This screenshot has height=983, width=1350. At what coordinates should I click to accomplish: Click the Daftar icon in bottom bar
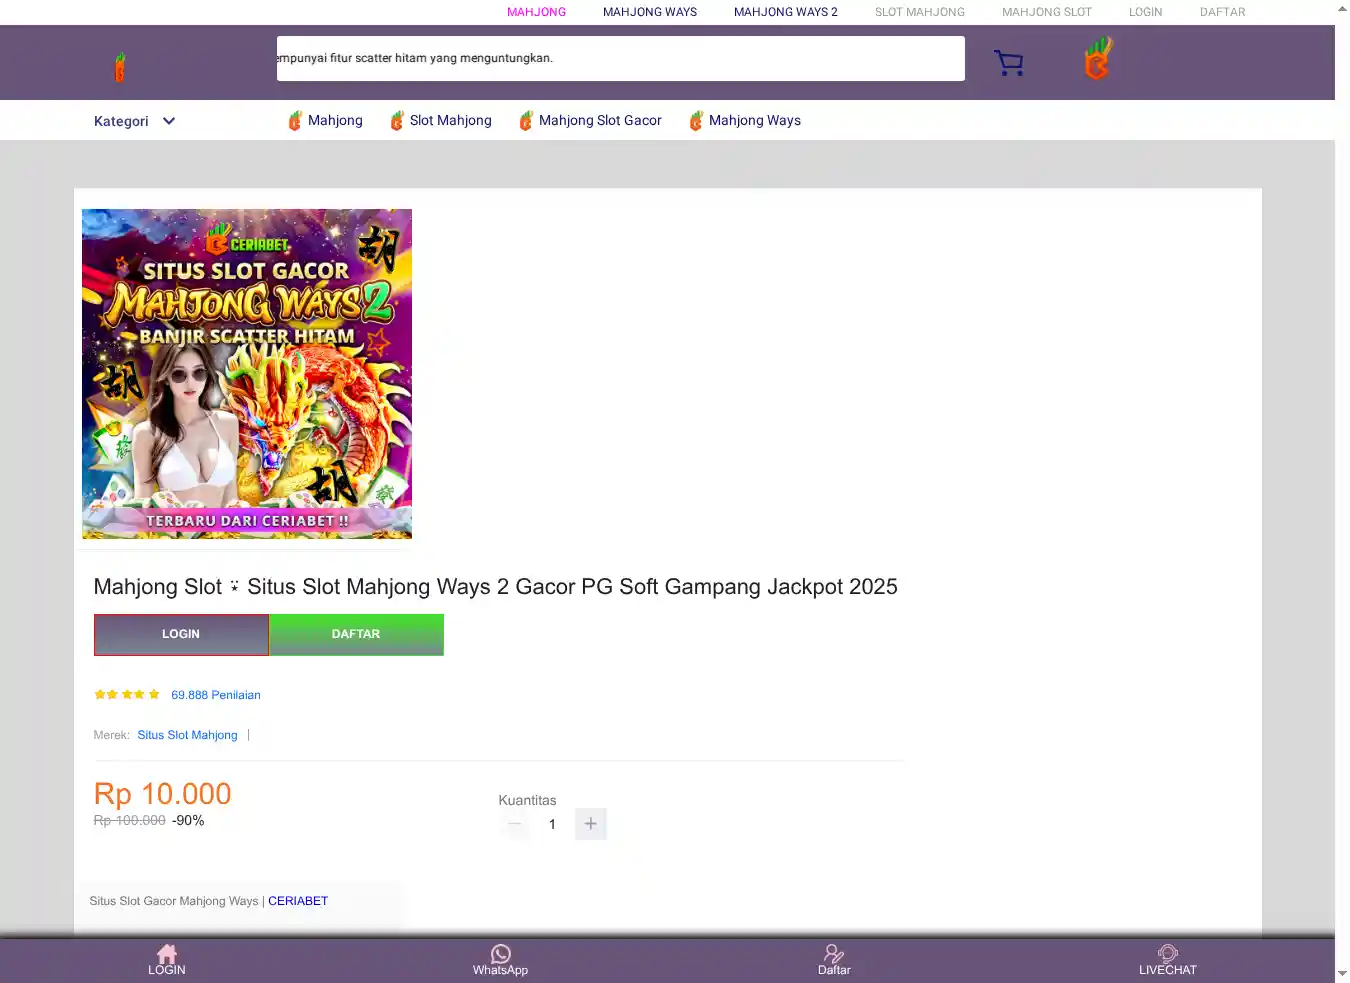[833, 954]
